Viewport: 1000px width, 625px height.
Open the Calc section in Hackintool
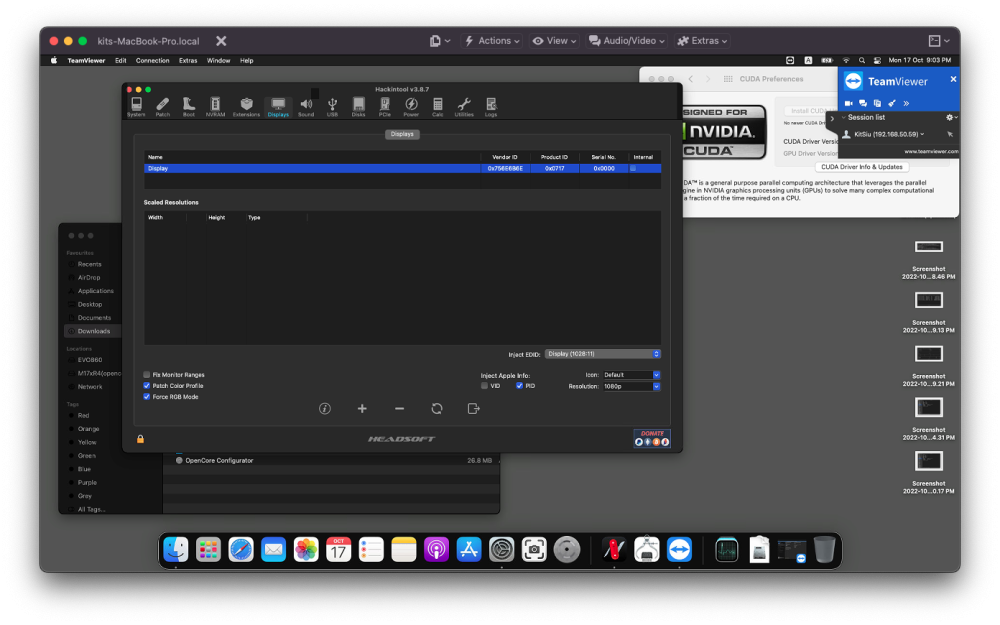tap(438, 107)
